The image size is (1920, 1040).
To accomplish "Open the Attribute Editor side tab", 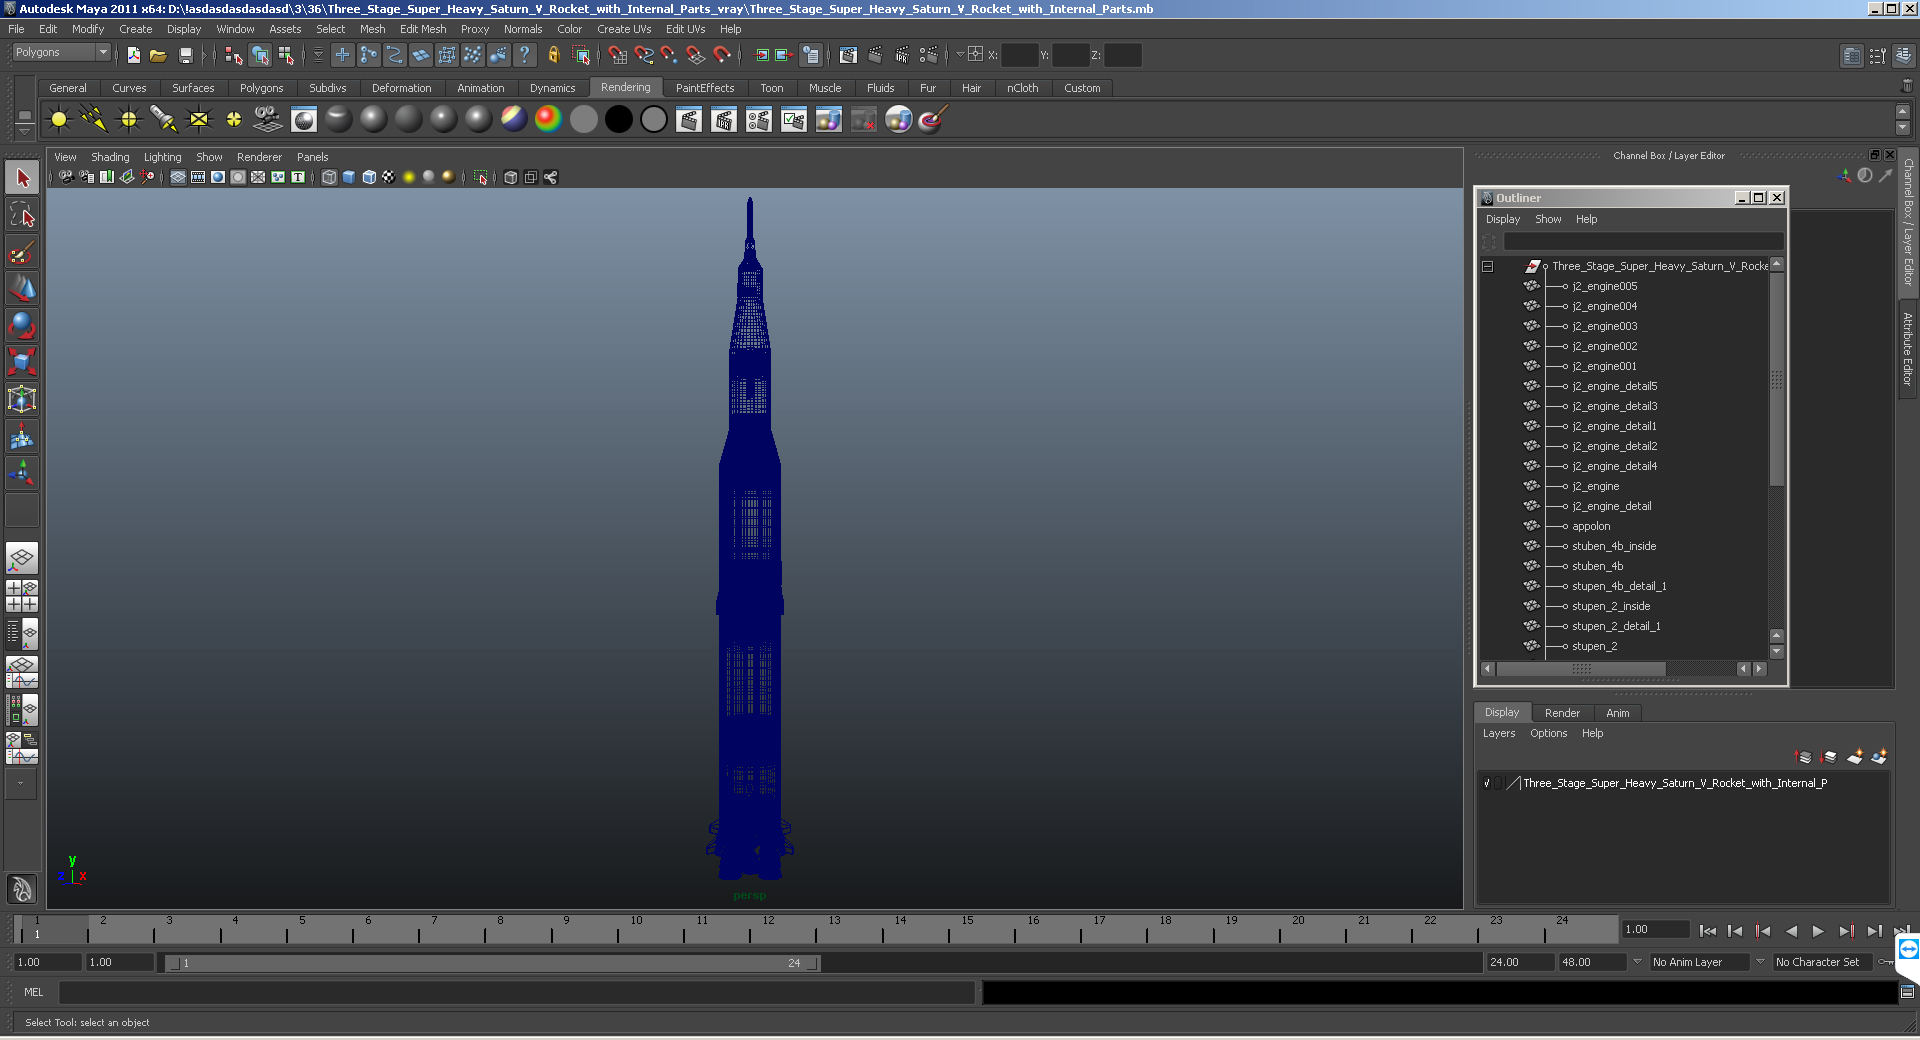I will click(1908, 349).
